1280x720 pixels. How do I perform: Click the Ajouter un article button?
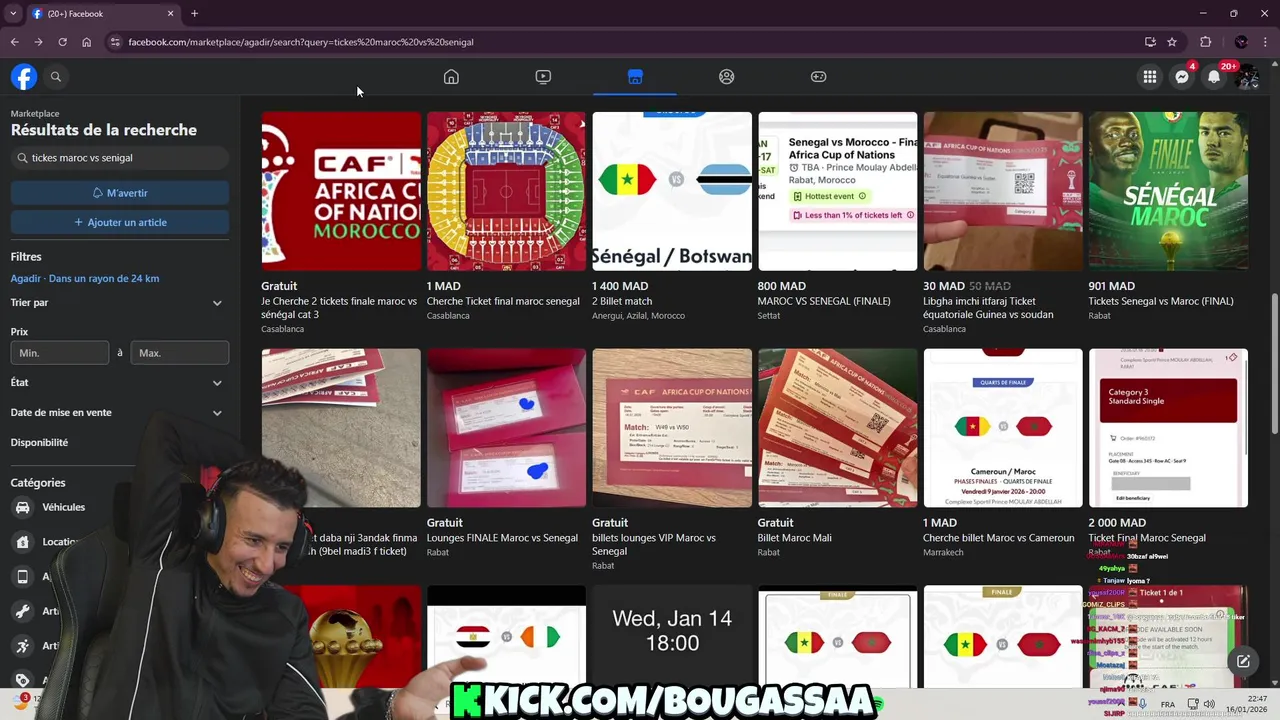(120, 222)
